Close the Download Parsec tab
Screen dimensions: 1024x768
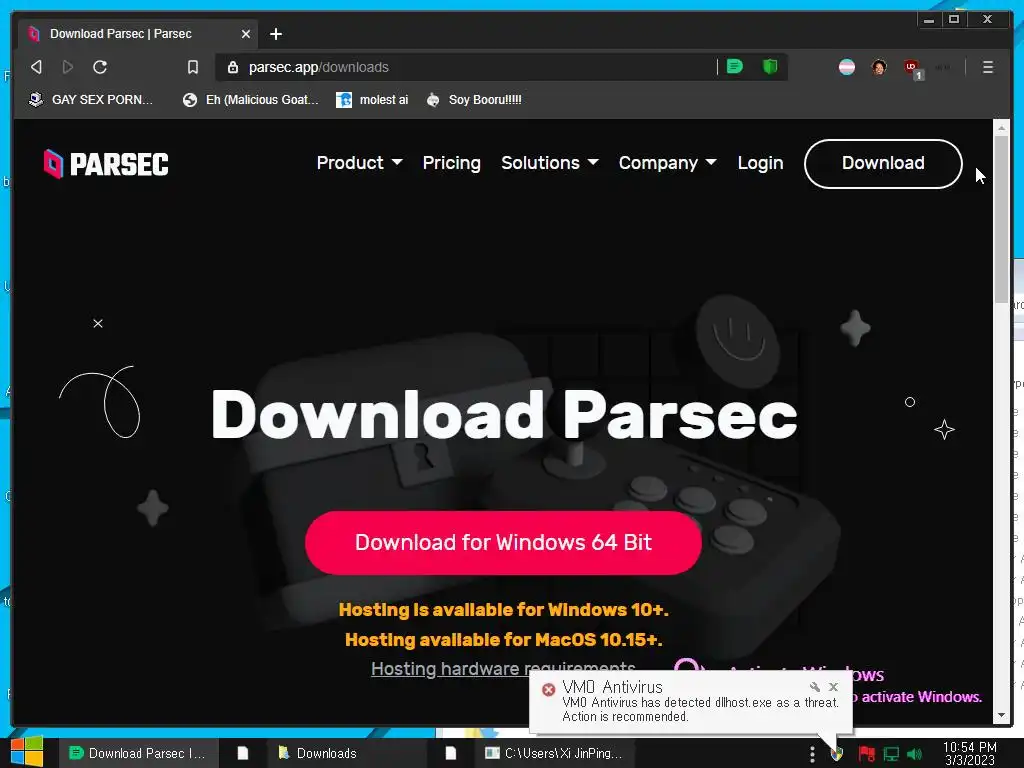click(x=246, y=34)
